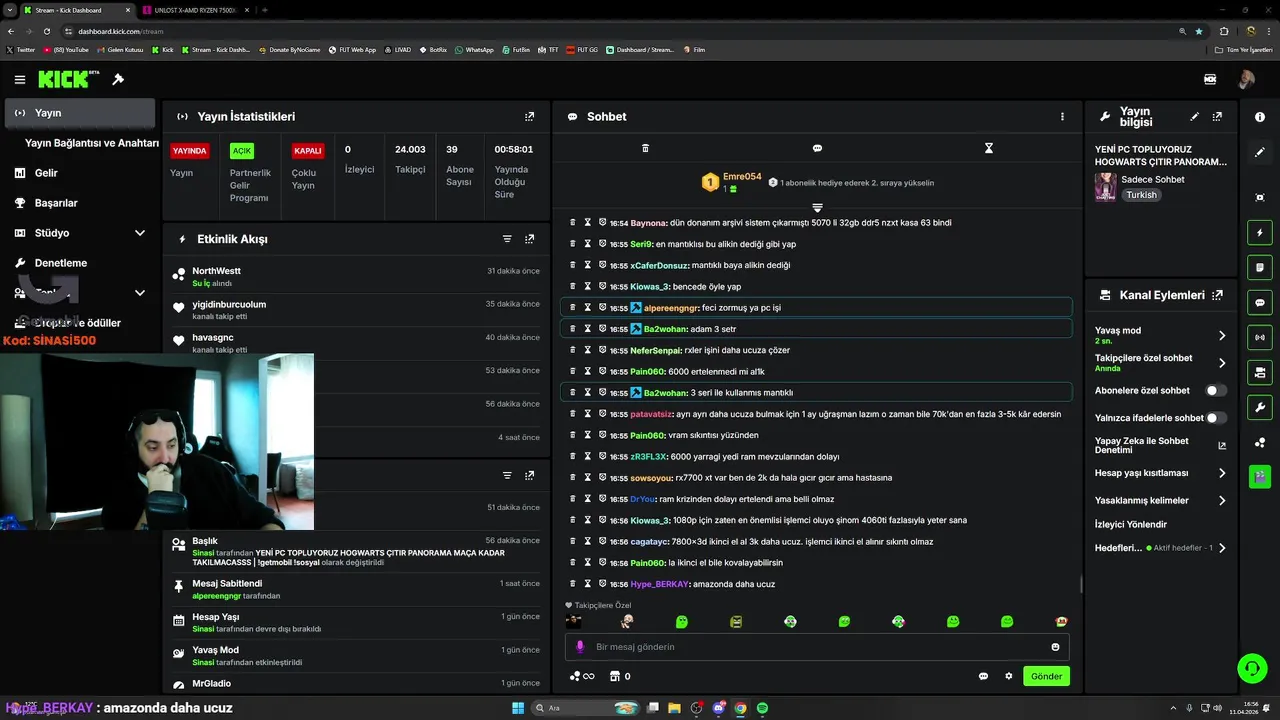
Task: Click the stream category thumbnail in Yayın bilgisi
Action: (1105, 187)
